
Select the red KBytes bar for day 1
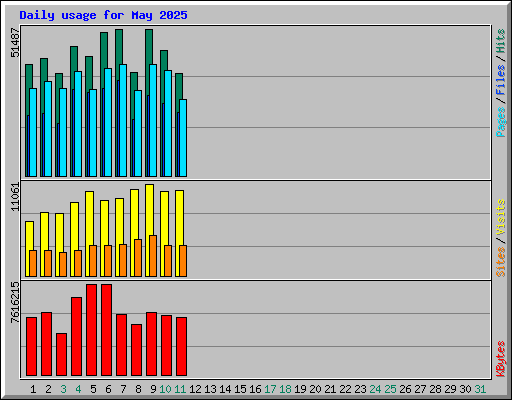31,346
